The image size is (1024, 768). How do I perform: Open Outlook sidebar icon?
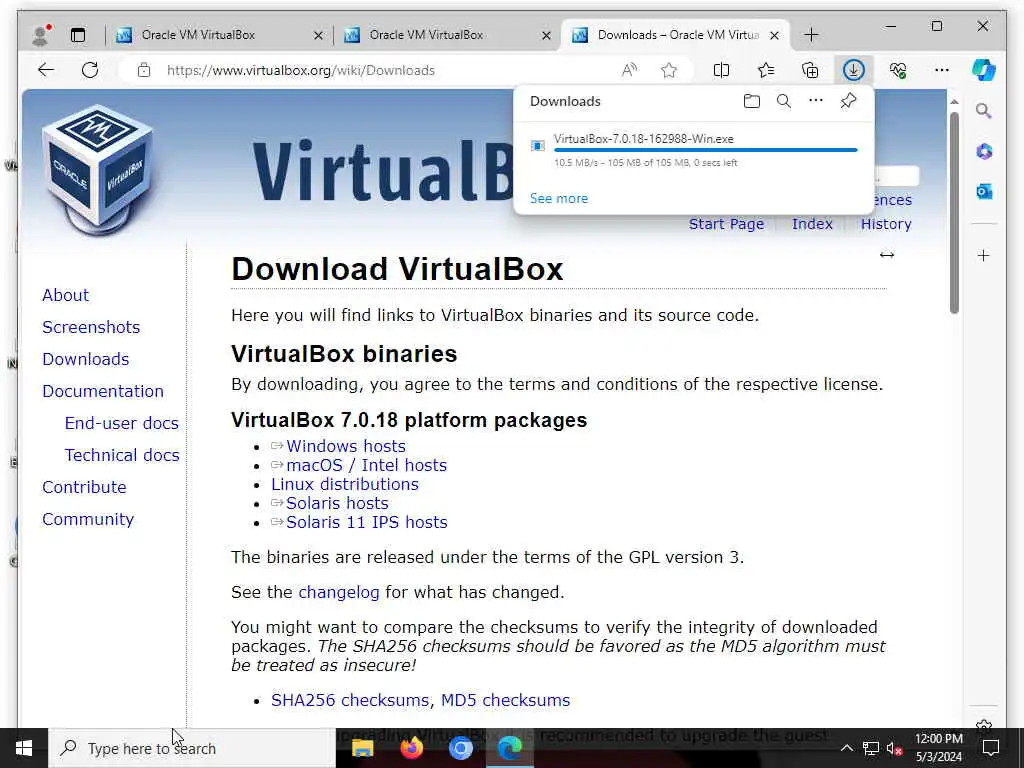click(x=984, y=191)
